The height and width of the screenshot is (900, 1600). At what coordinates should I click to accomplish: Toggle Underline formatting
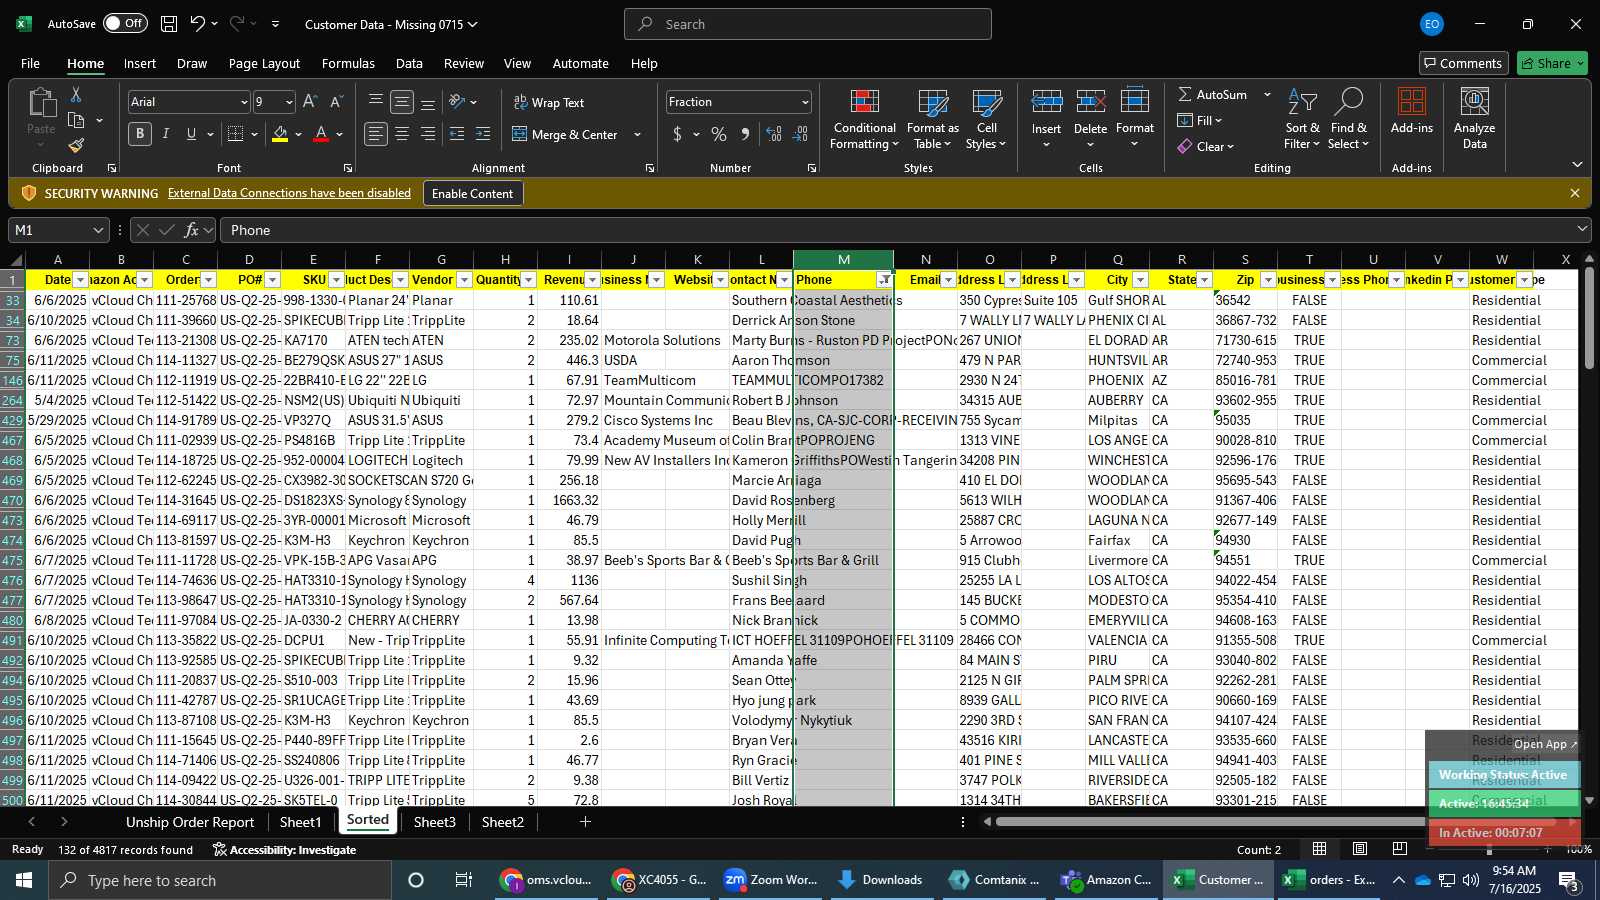click(191, 134)
